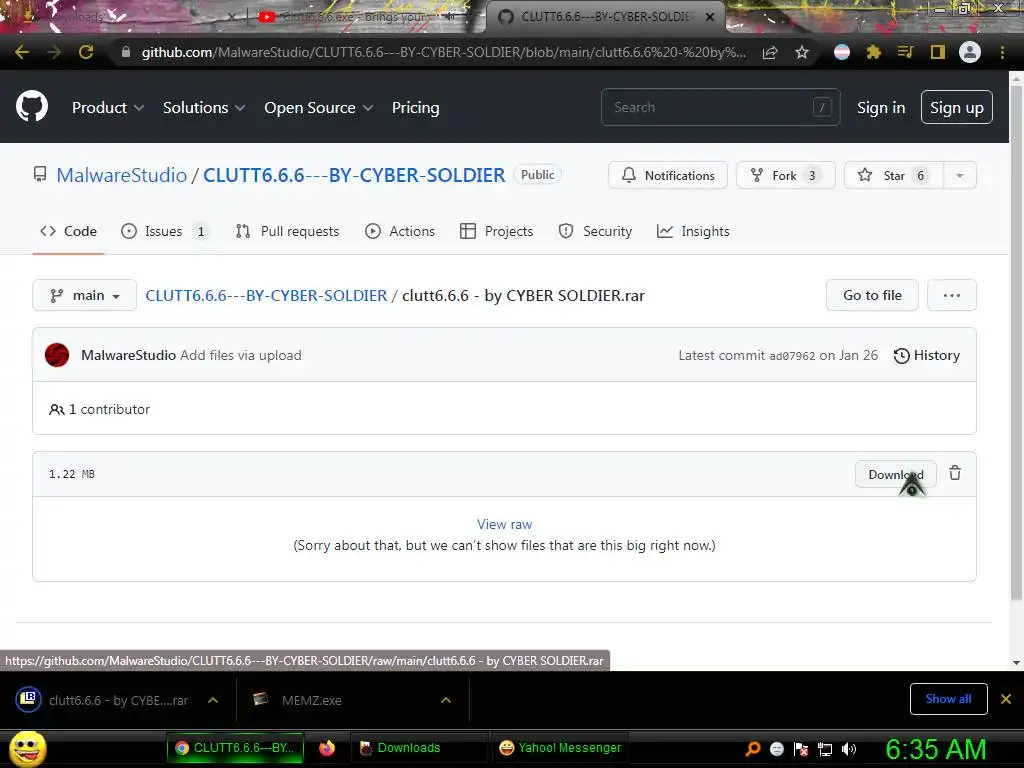Click the Notifications button
The height and width of the screenshot is (768, 1024).
[667, 175]
